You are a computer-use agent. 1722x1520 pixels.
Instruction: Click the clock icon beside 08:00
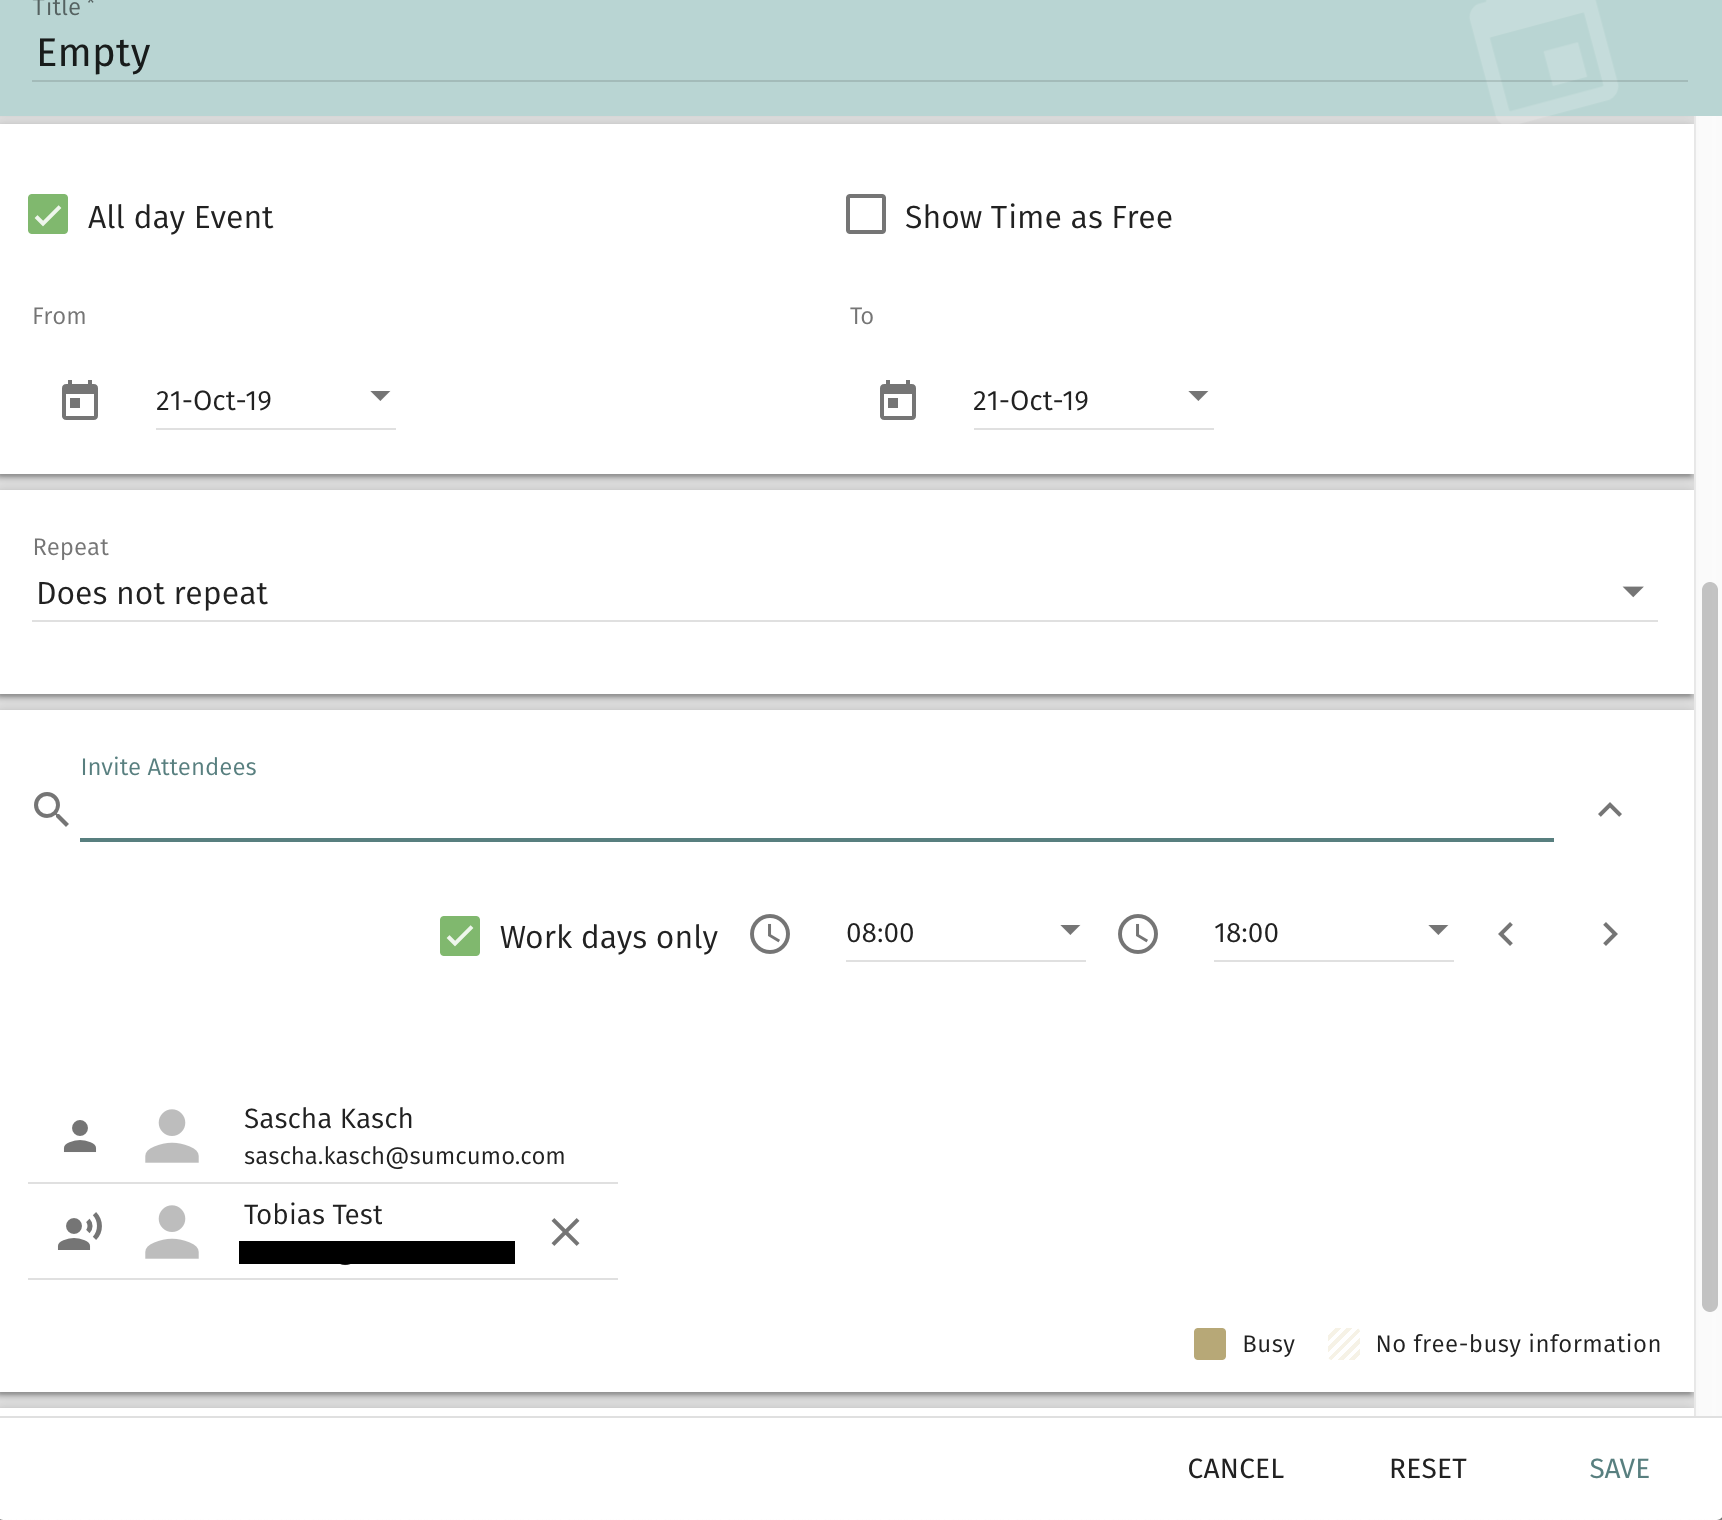[770, 934]
